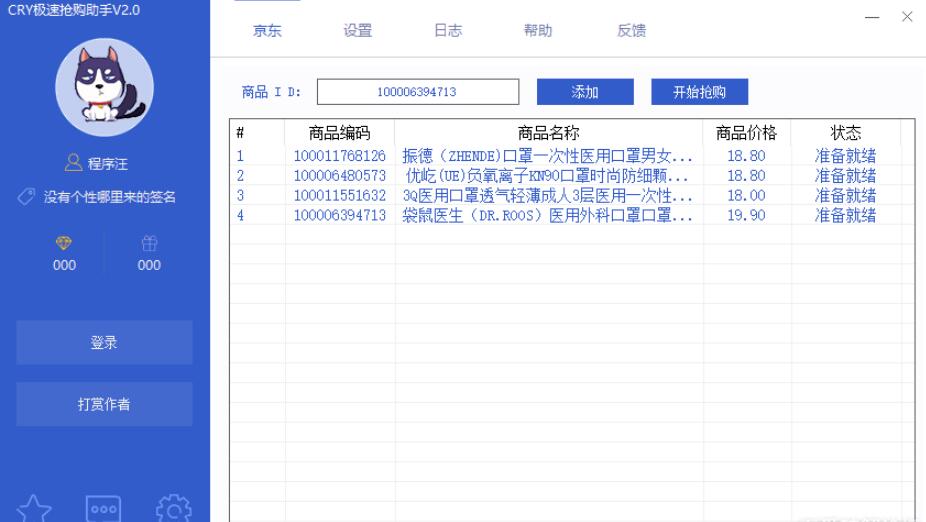Click the 开始抢购 start button

pos(700,92)
